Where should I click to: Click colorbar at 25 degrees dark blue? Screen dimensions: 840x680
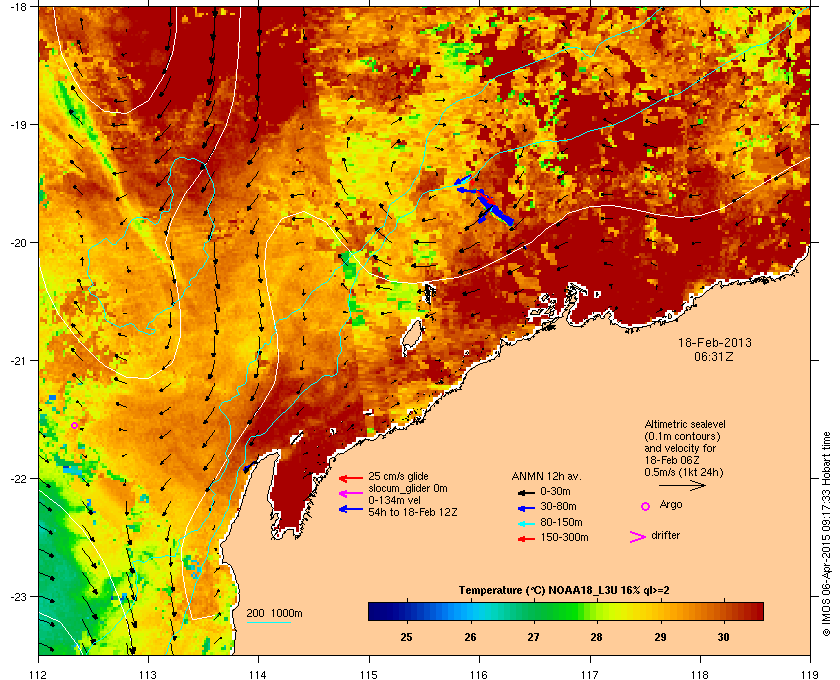407,611
